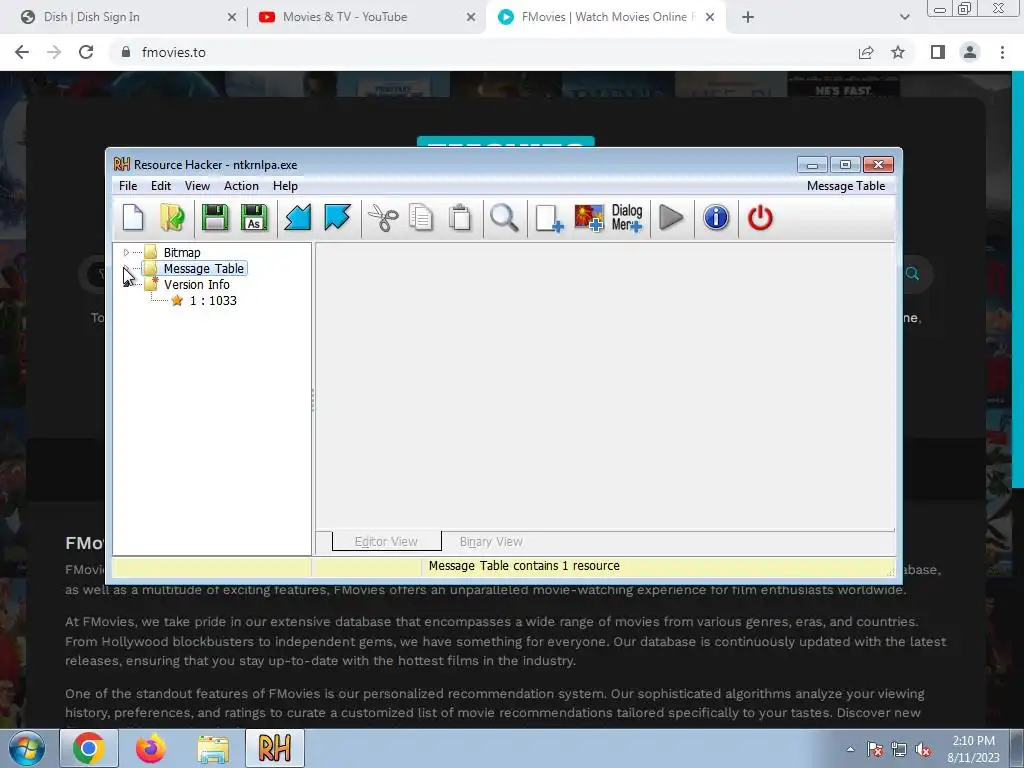Open the Edit menu in Resource Hacker
Image resolution: width=1024 pixels, height=768 pixels.
point(161,185)
